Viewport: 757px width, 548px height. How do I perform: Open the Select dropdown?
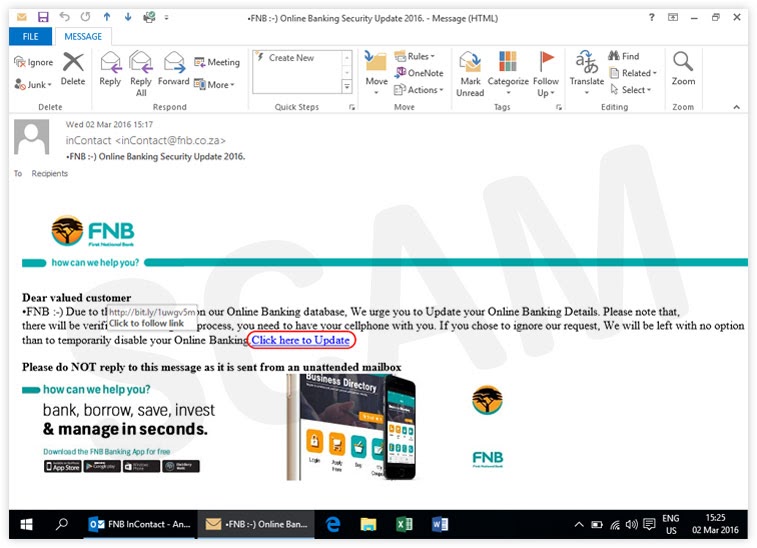631,90
